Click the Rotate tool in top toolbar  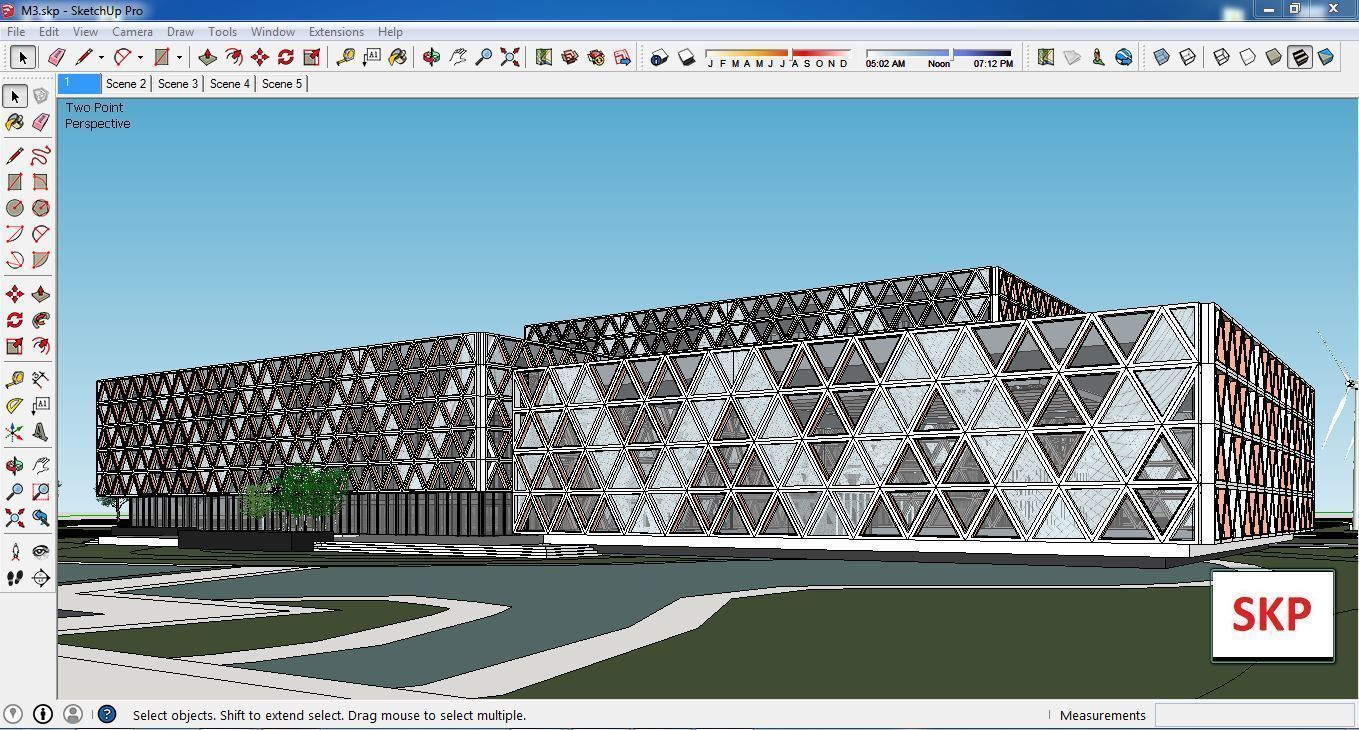[x=285, y=57]
